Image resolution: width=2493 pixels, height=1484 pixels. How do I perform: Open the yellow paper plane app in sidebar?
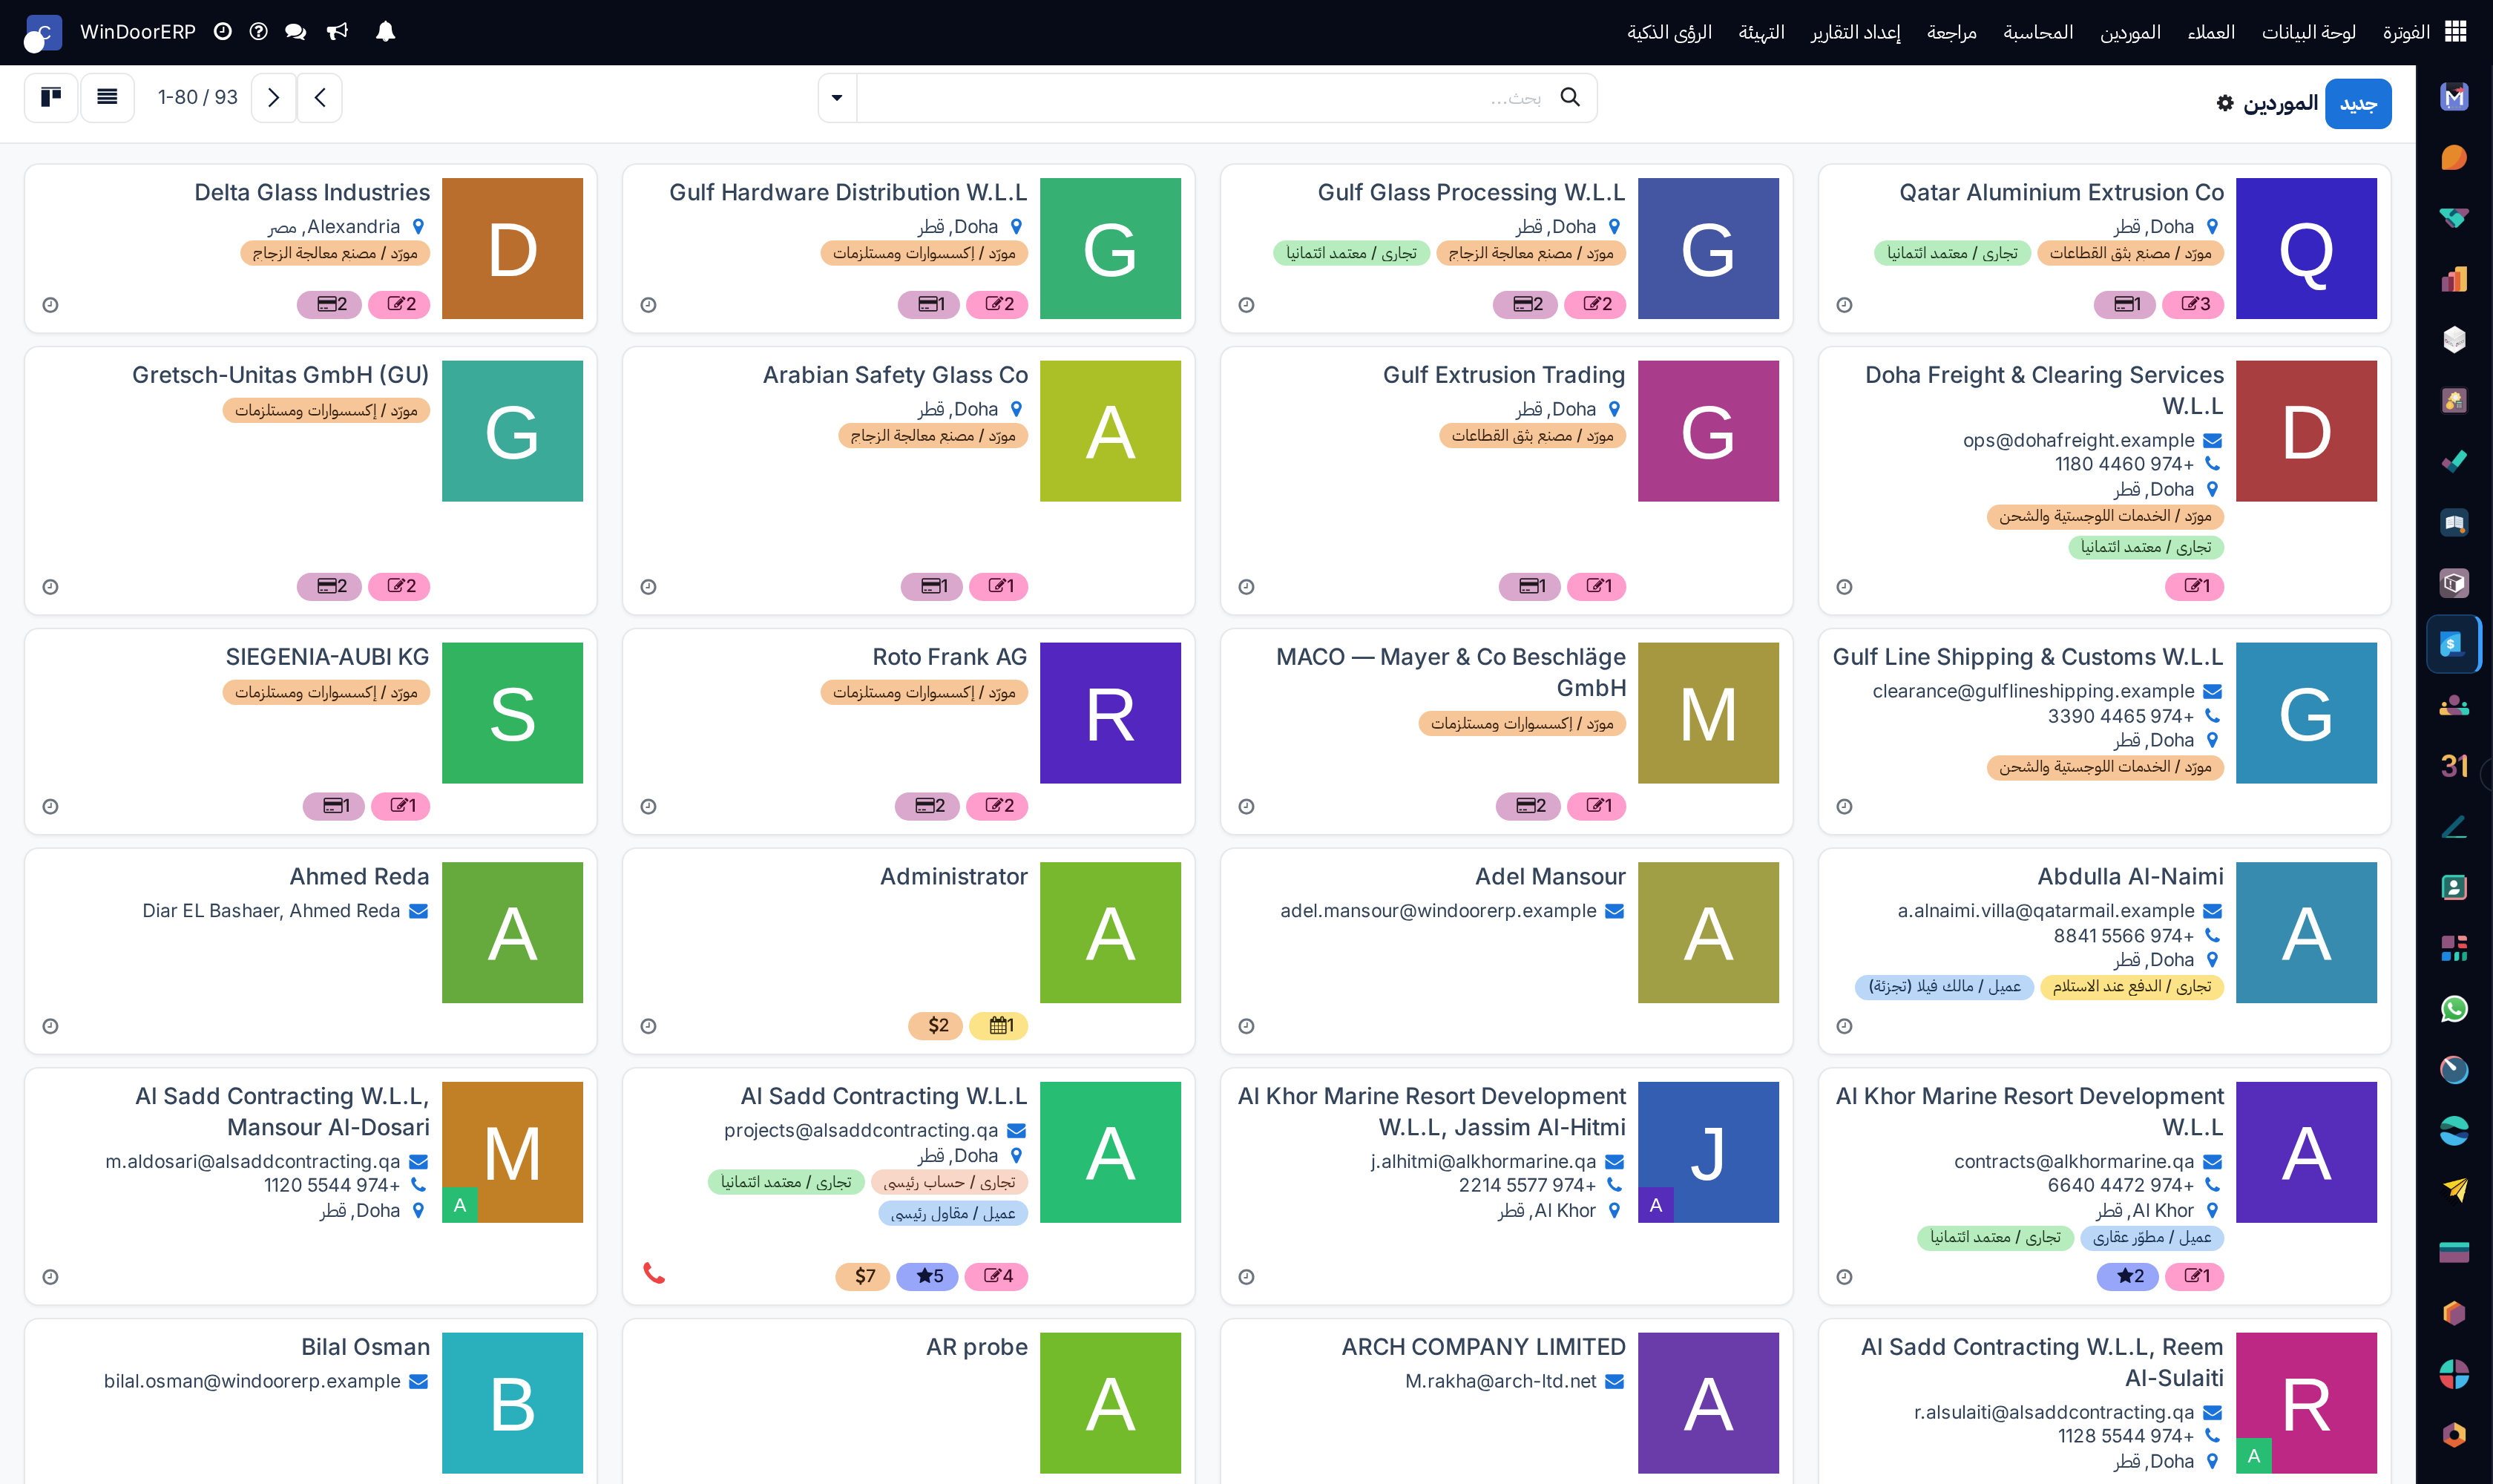click(2454, 1190)
